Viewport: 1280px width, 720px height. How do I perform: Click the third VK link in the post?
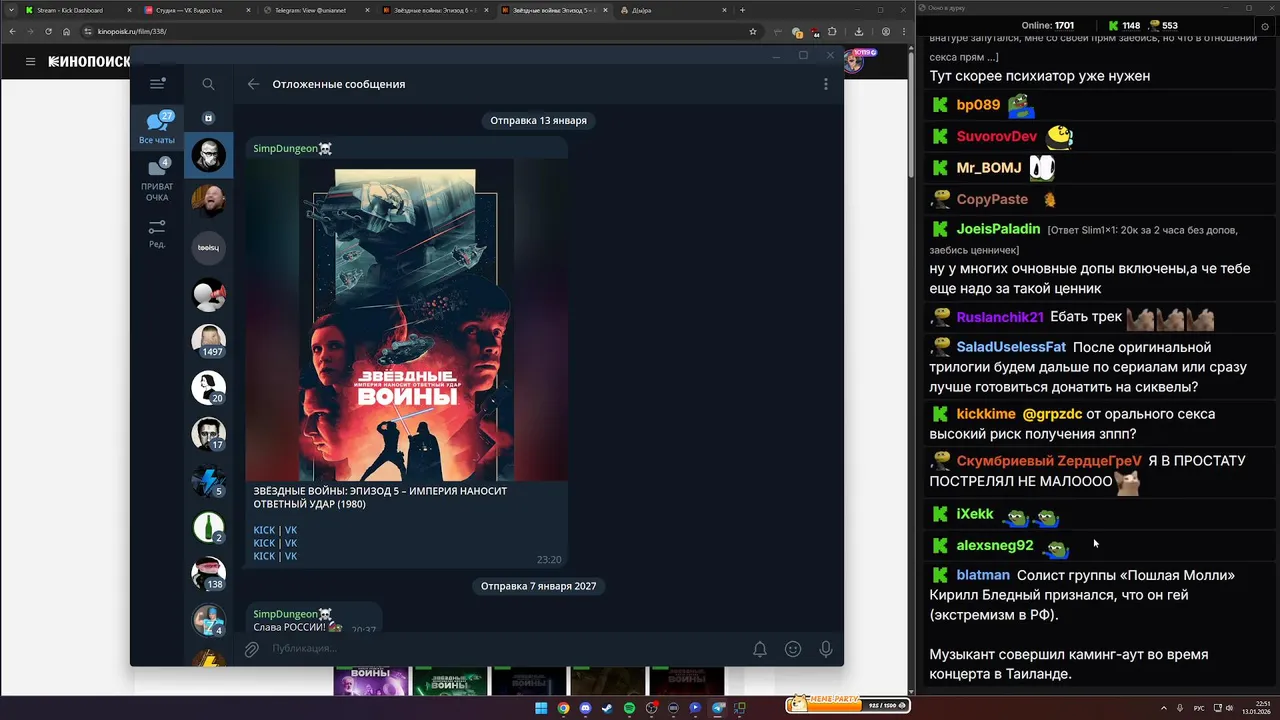[291, 556]
